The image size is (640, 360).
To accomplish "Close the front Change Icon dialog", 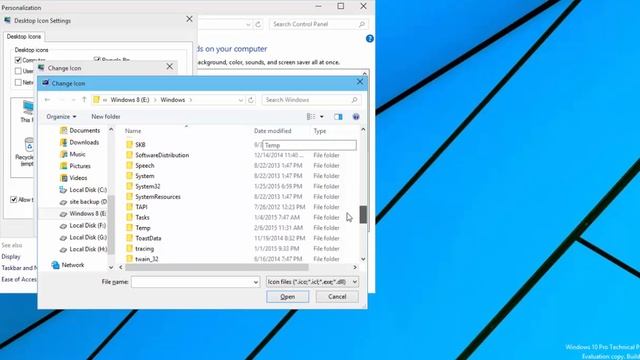I will tap(360, 82).
